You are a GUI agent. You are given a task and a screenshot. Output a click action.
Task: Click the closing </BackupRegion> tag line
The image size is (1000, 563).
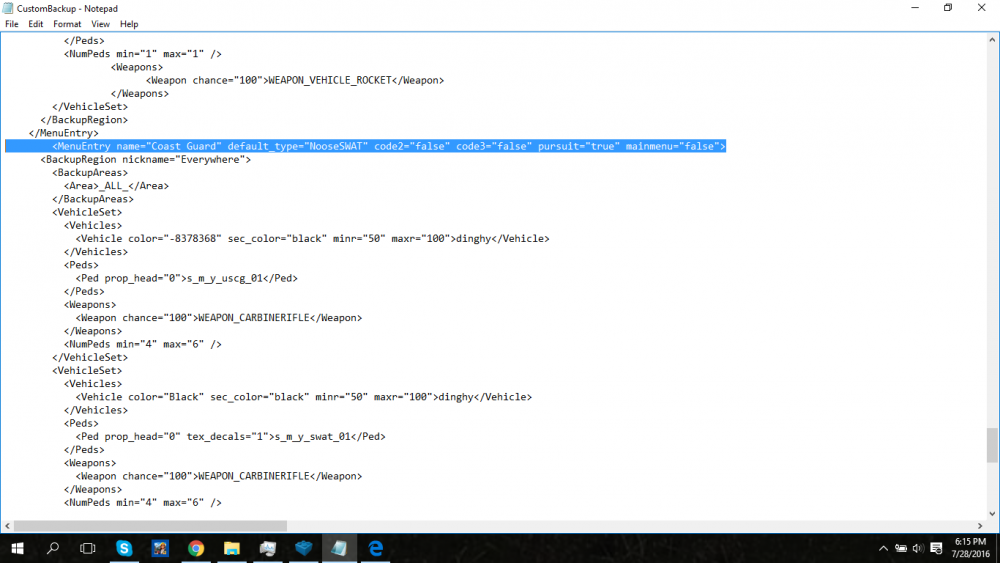coord(84,120)
